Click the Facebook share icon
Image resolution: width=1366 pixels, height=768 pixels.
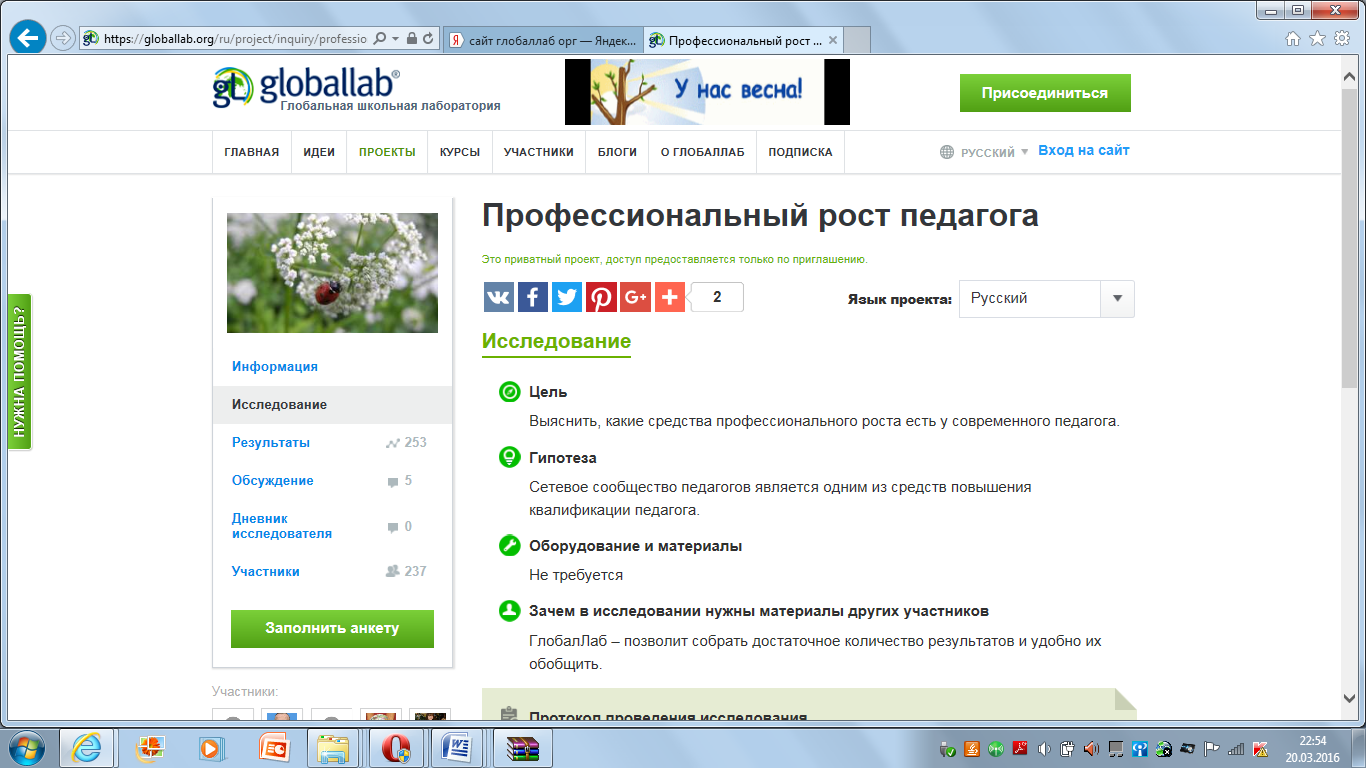[x=533, y=297]
